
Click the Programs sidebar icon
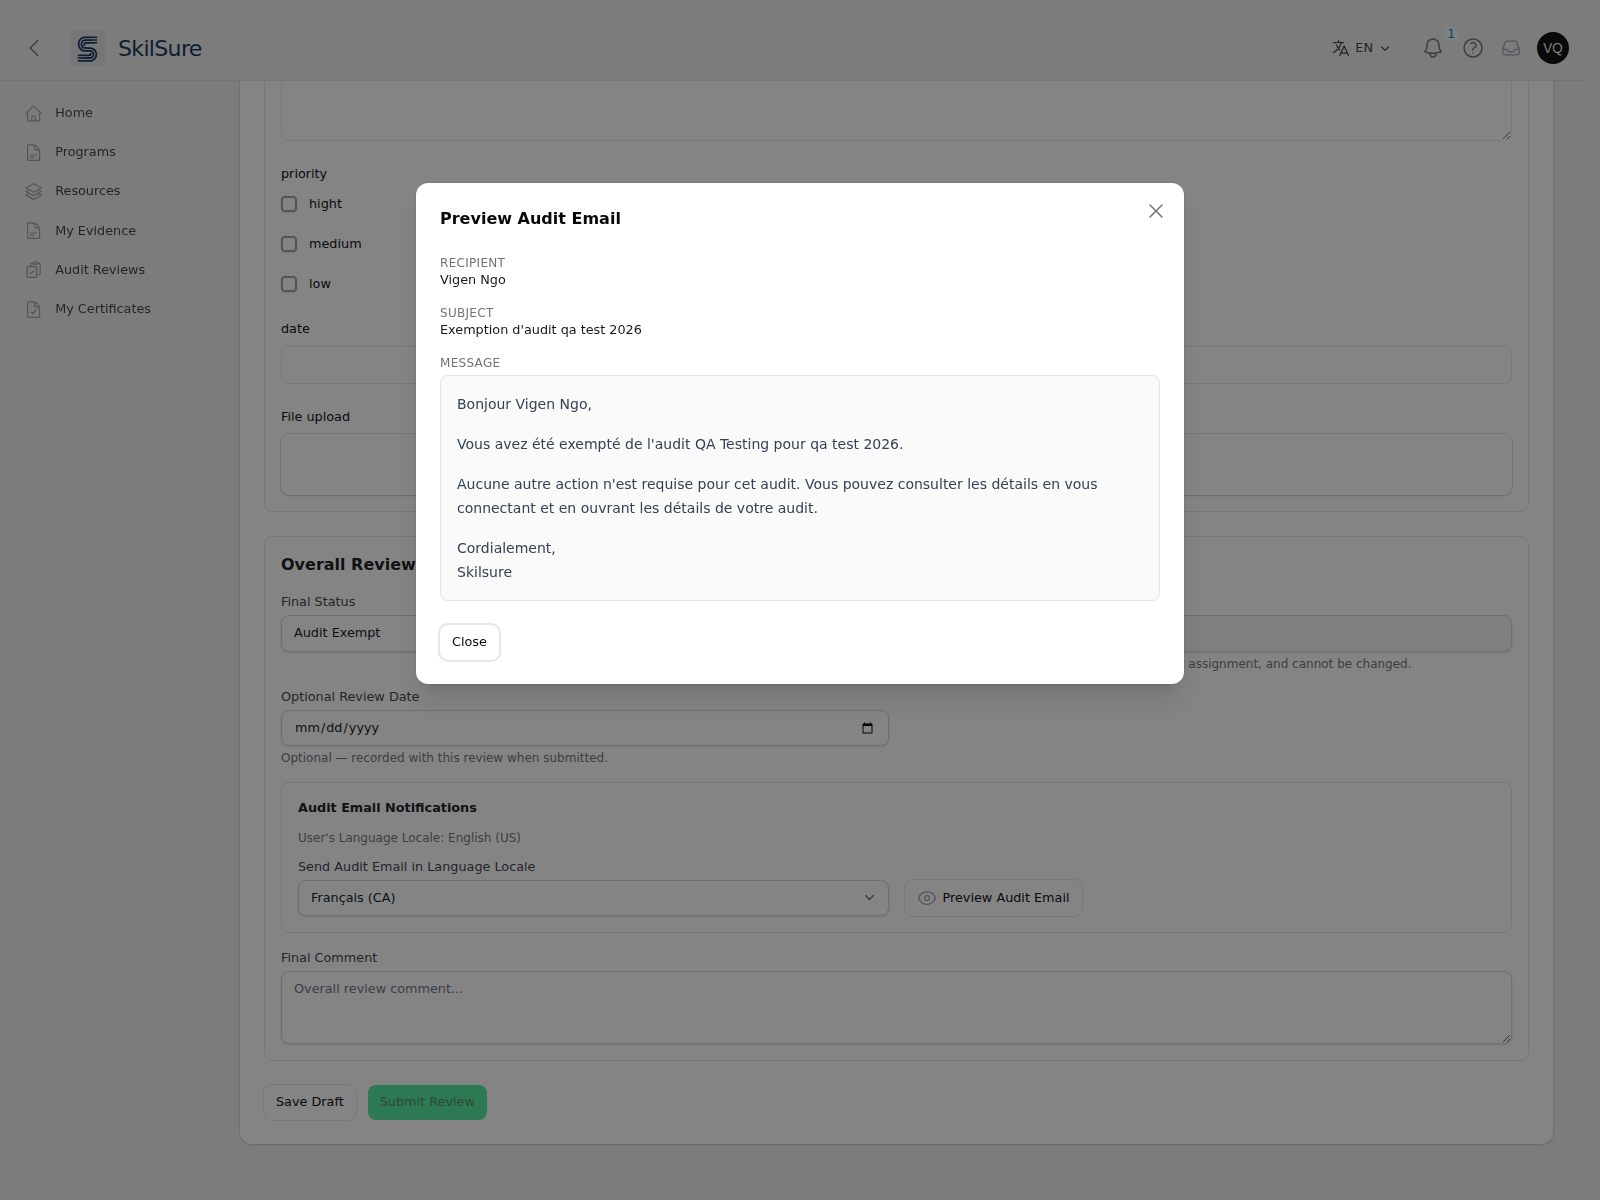pyautogui.click(x=34, y=152)
